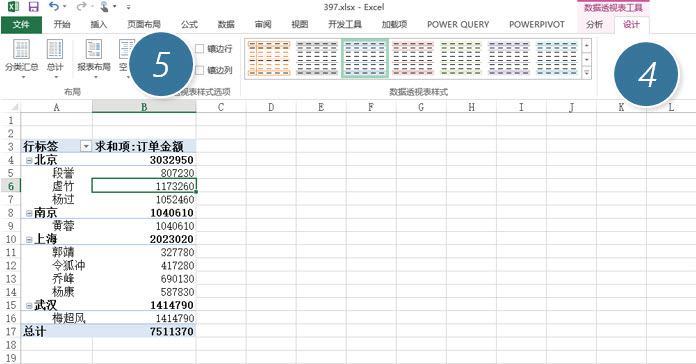Screen dimensions: 696x364
Task: Switch to the 数据 Data tab
Action: (226, 24)
